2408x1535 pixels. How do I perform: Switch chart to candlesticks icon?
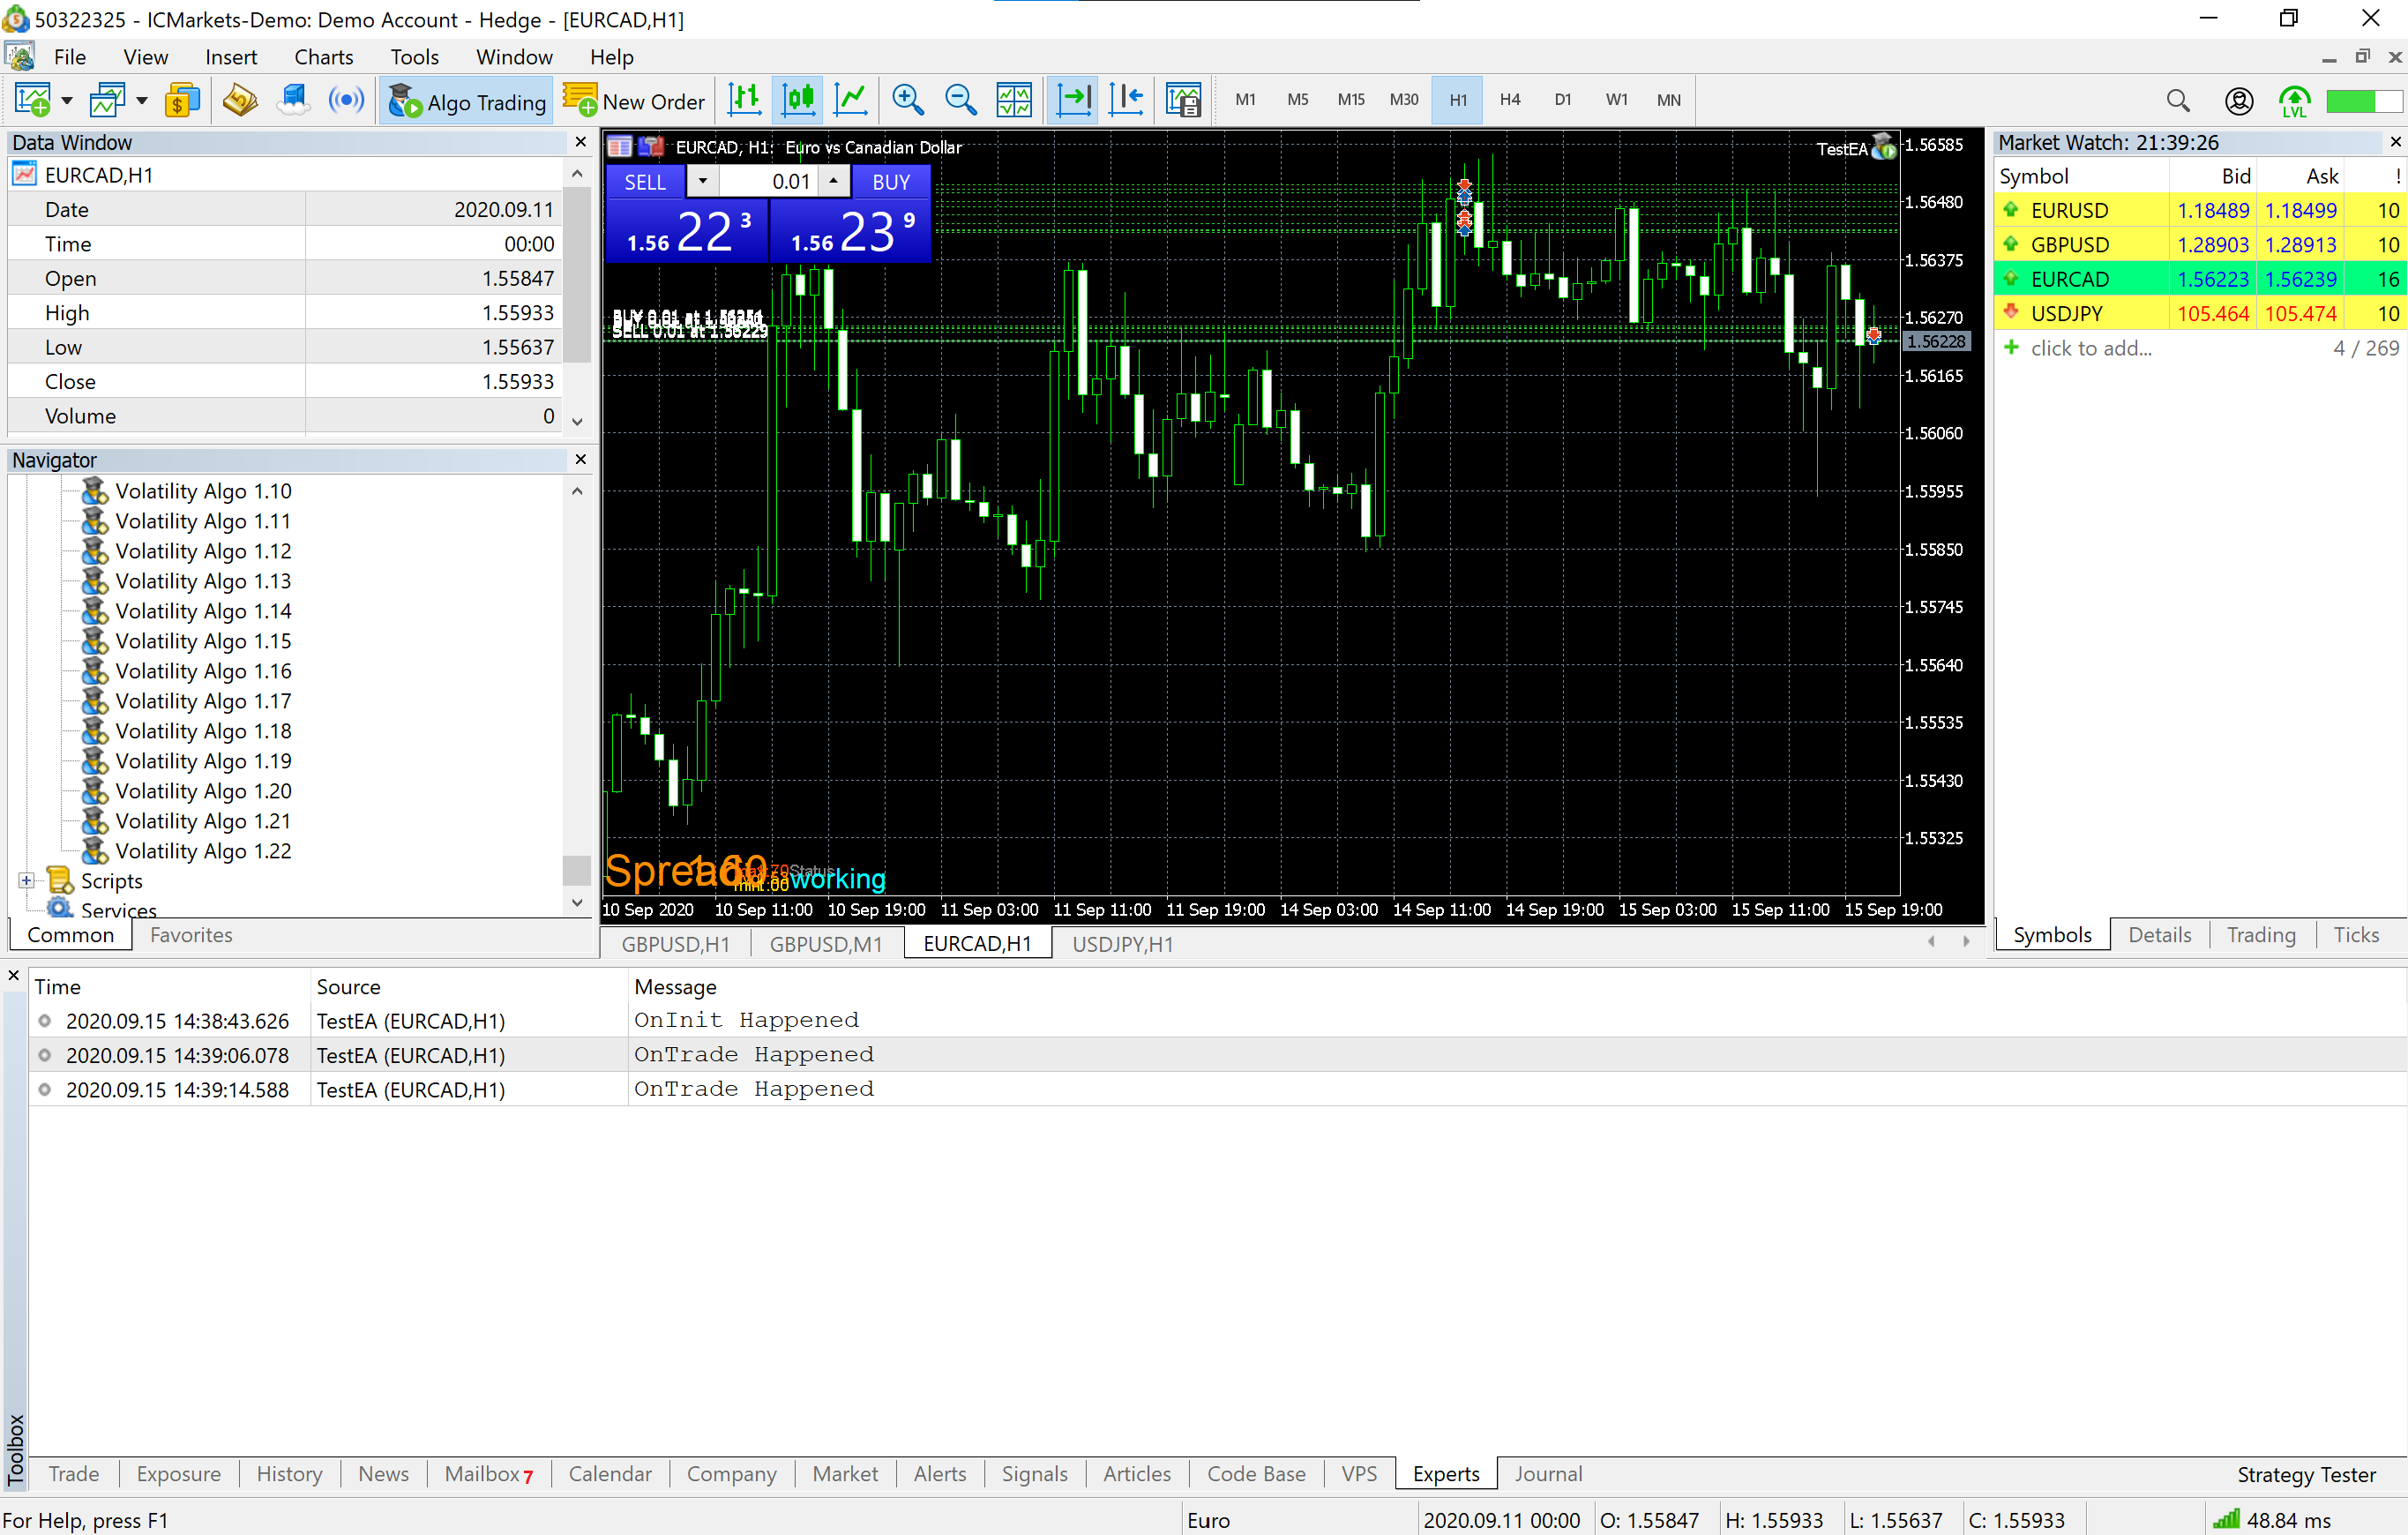[798, 100]
